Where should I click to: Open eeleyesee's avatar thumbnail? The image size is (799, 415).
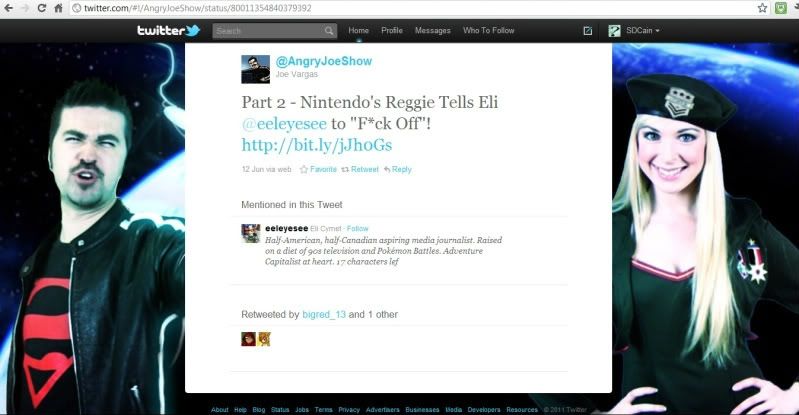coord(251,234)
